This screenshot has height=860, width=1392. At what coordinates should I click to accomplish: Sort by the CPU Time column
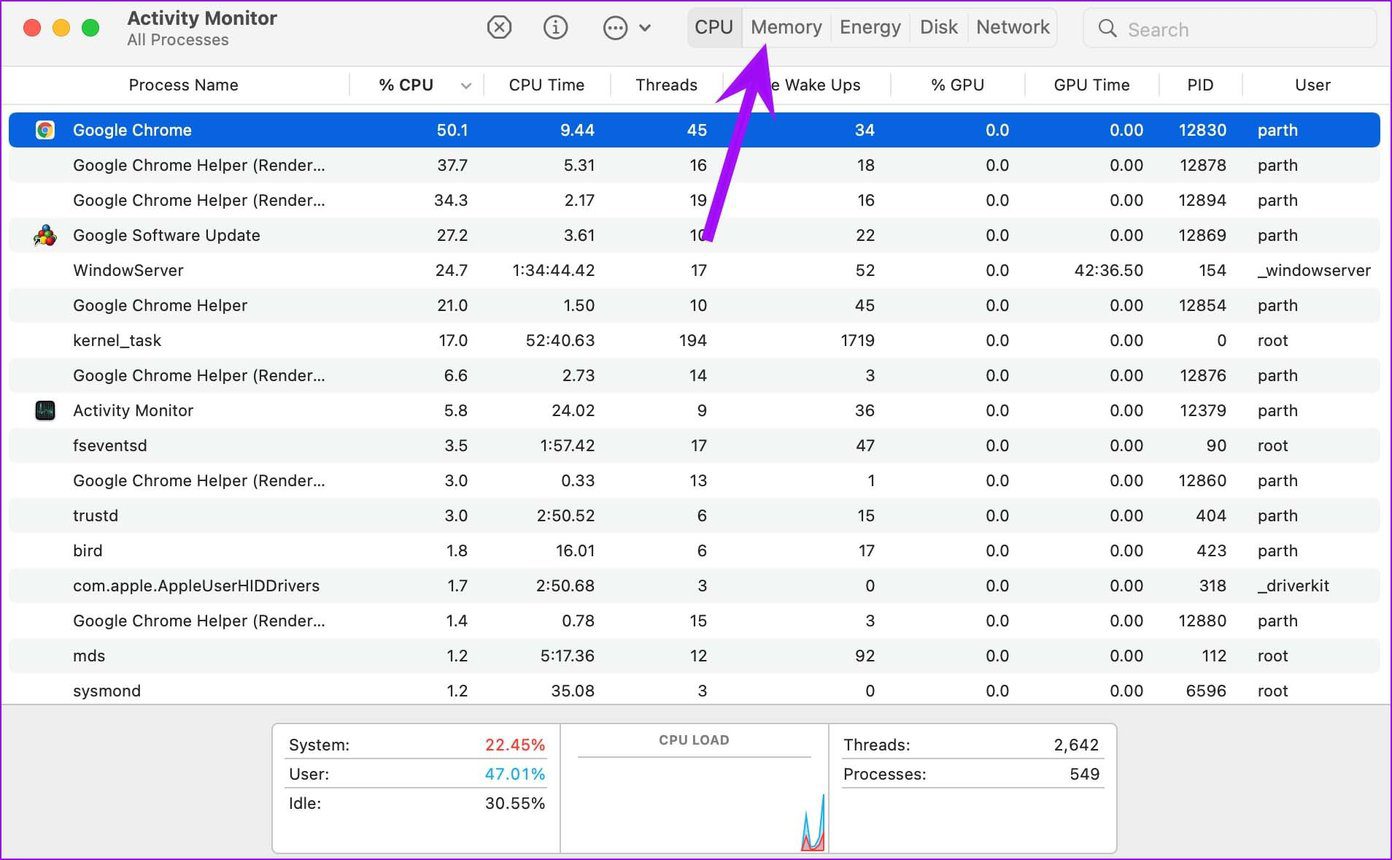(x=547, y=85)
